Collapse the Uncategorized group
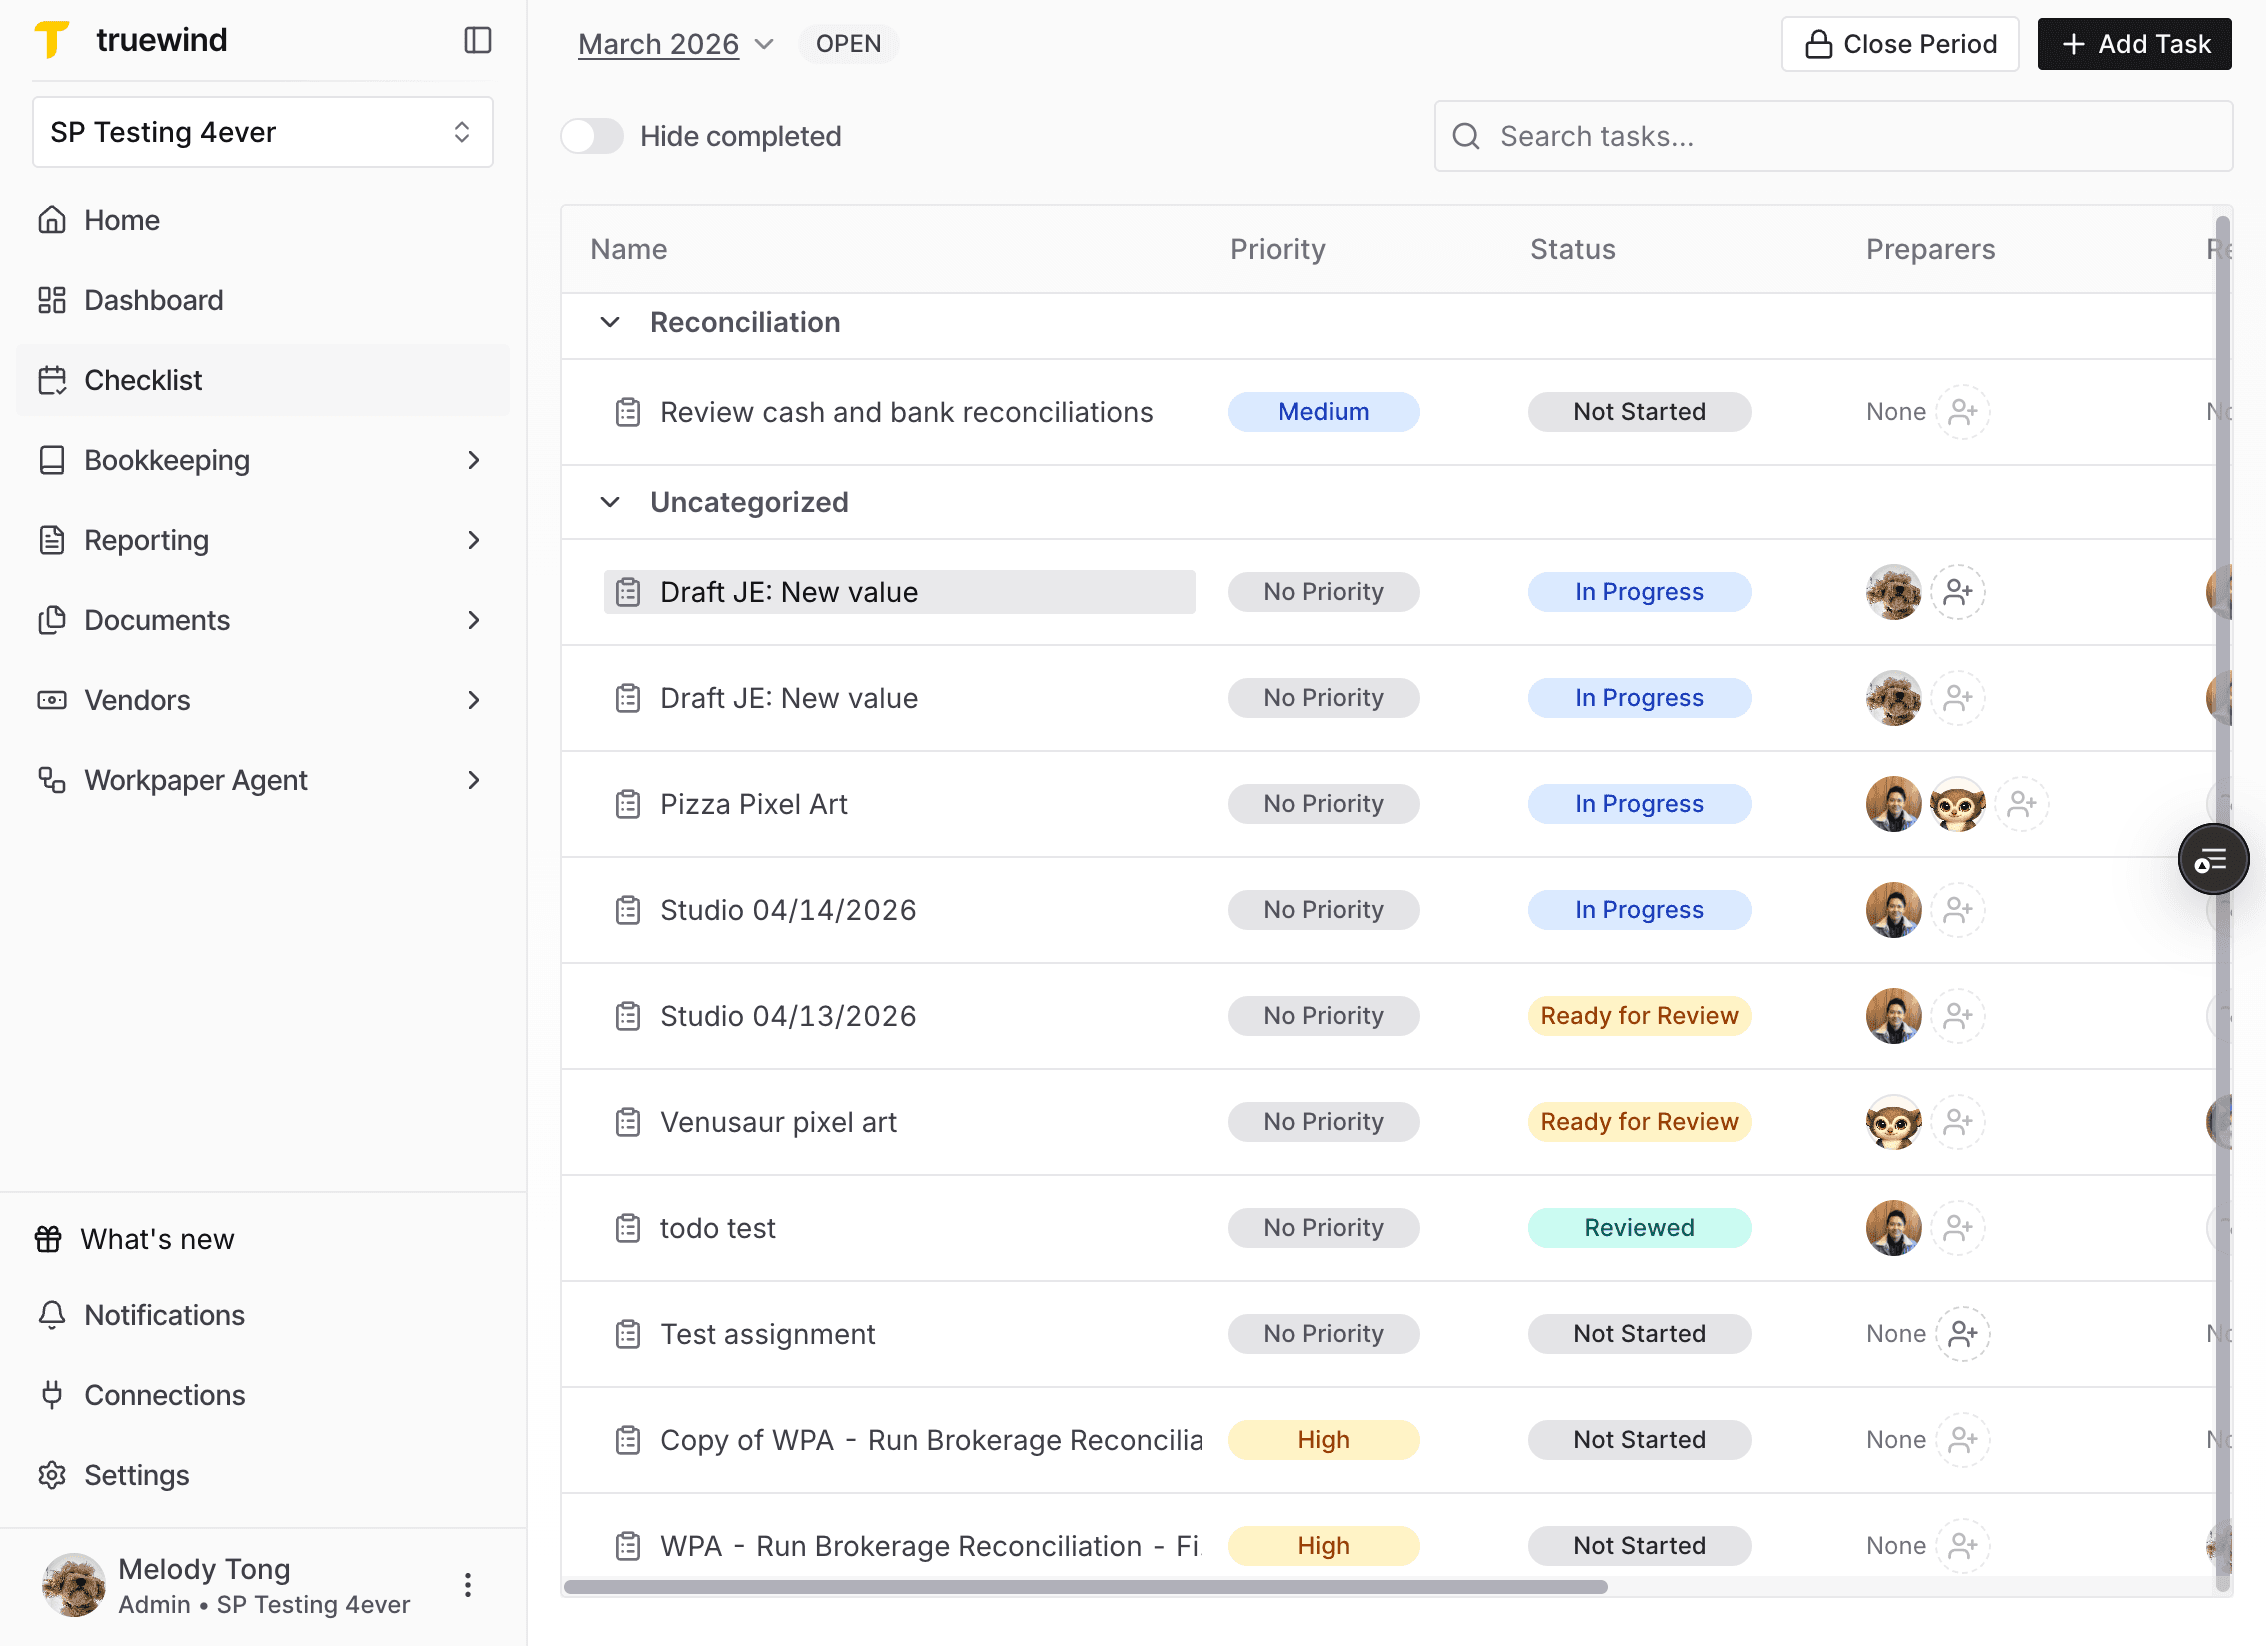Viewport: 2266px width, 1646px height. (x=610, y=502)
